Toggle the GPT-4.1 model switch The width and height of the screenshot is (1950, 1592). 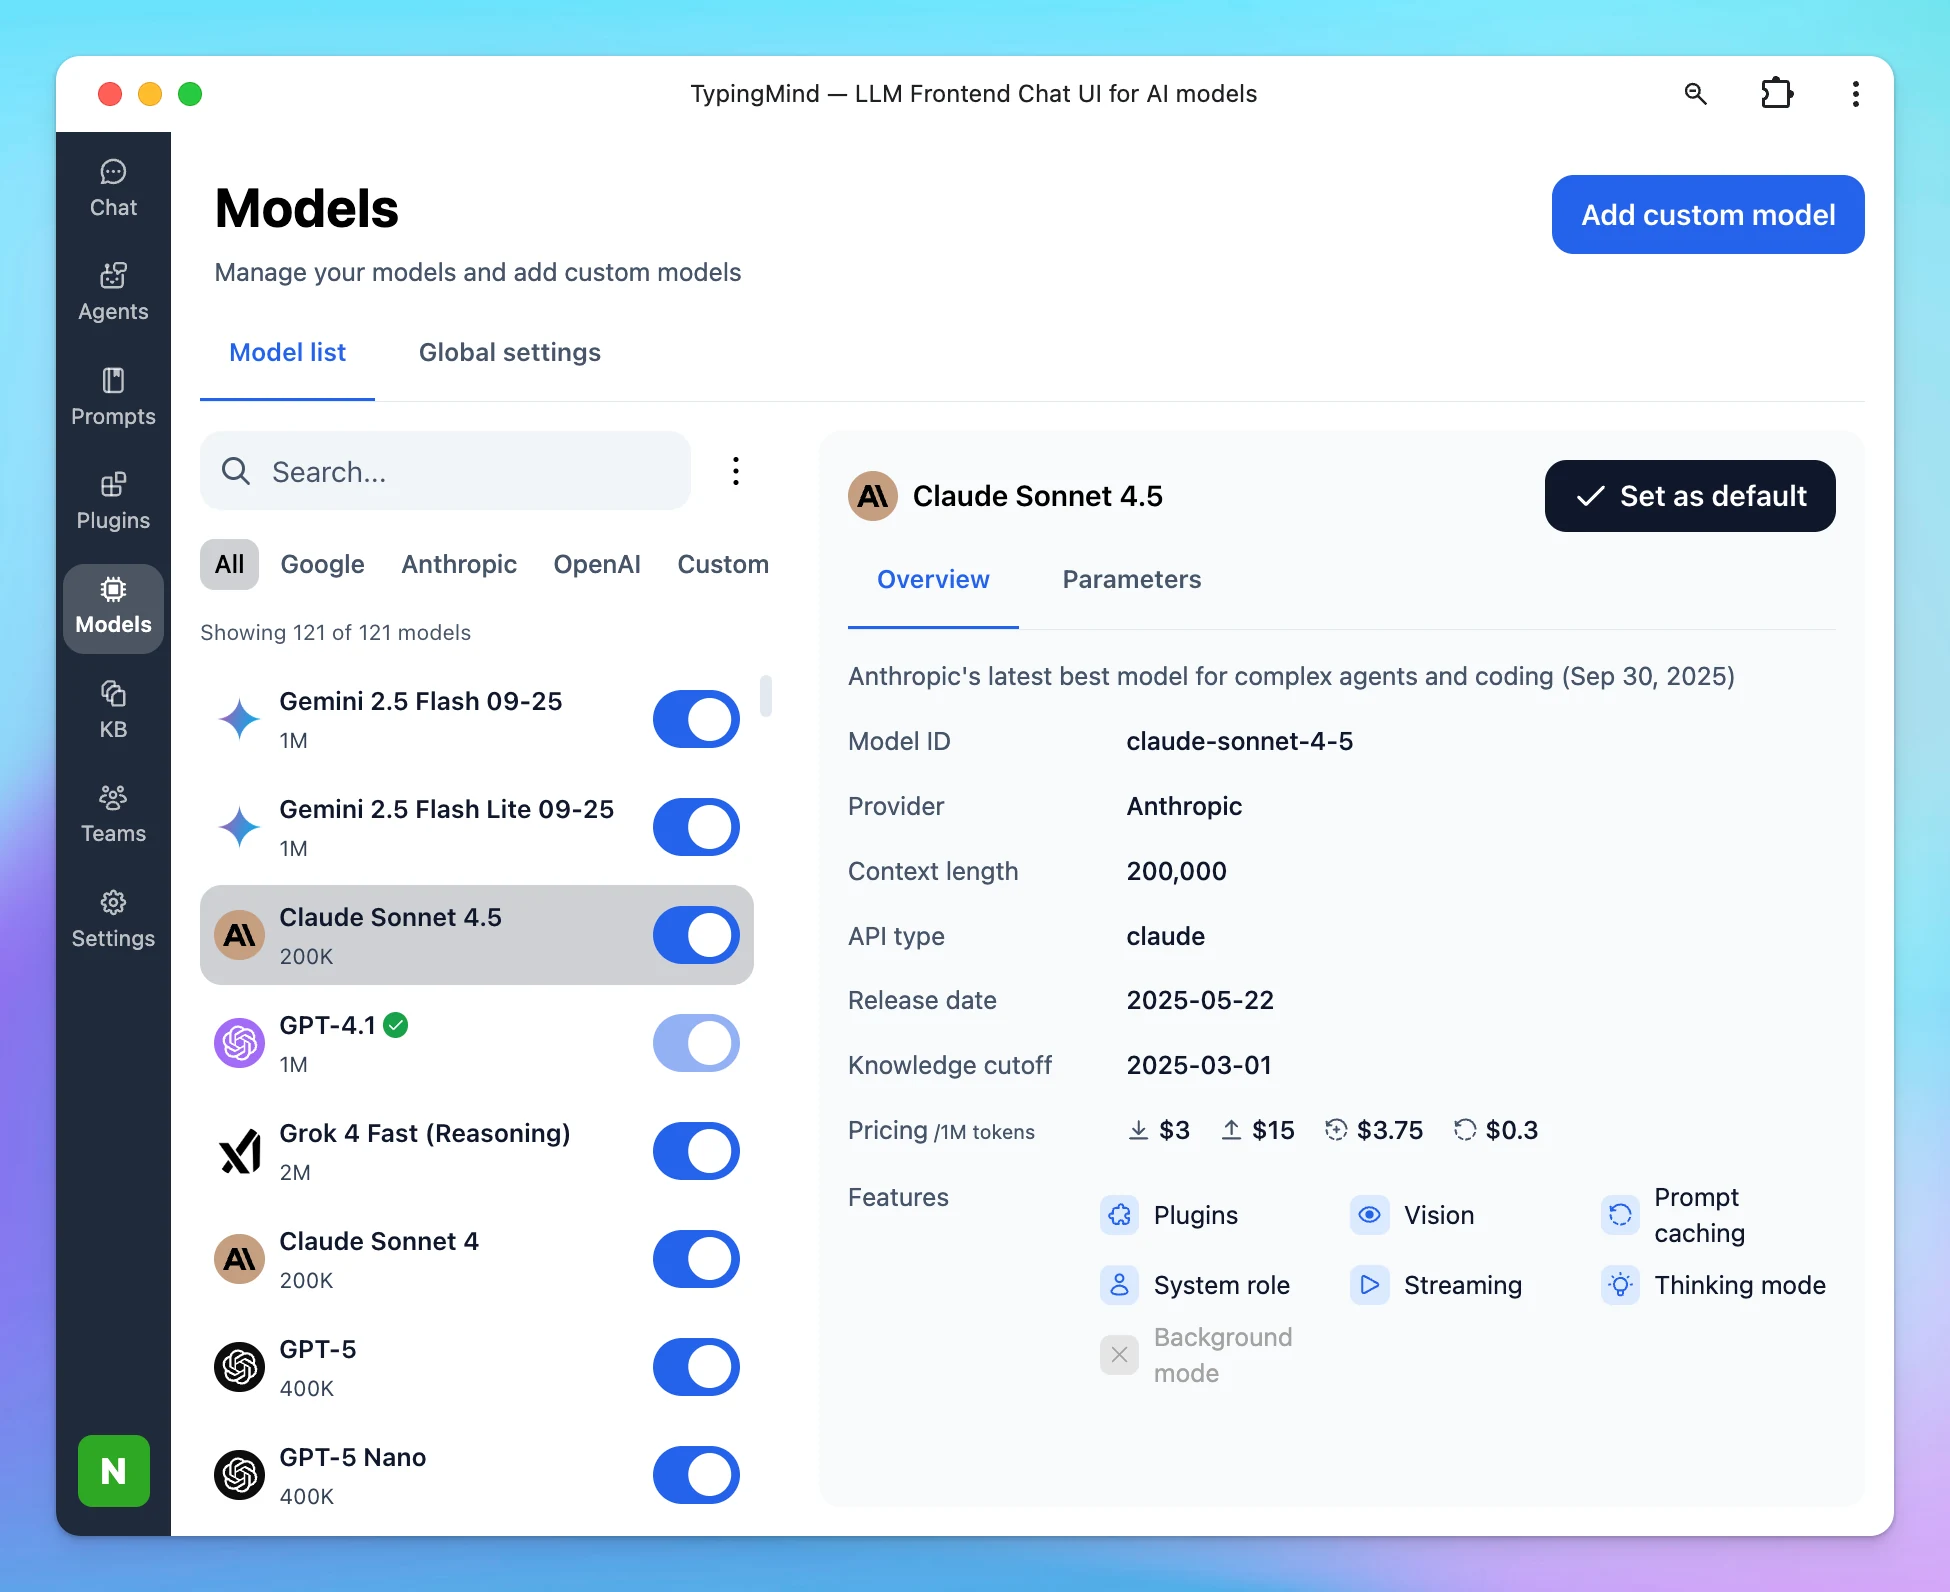click(696, 1043)
